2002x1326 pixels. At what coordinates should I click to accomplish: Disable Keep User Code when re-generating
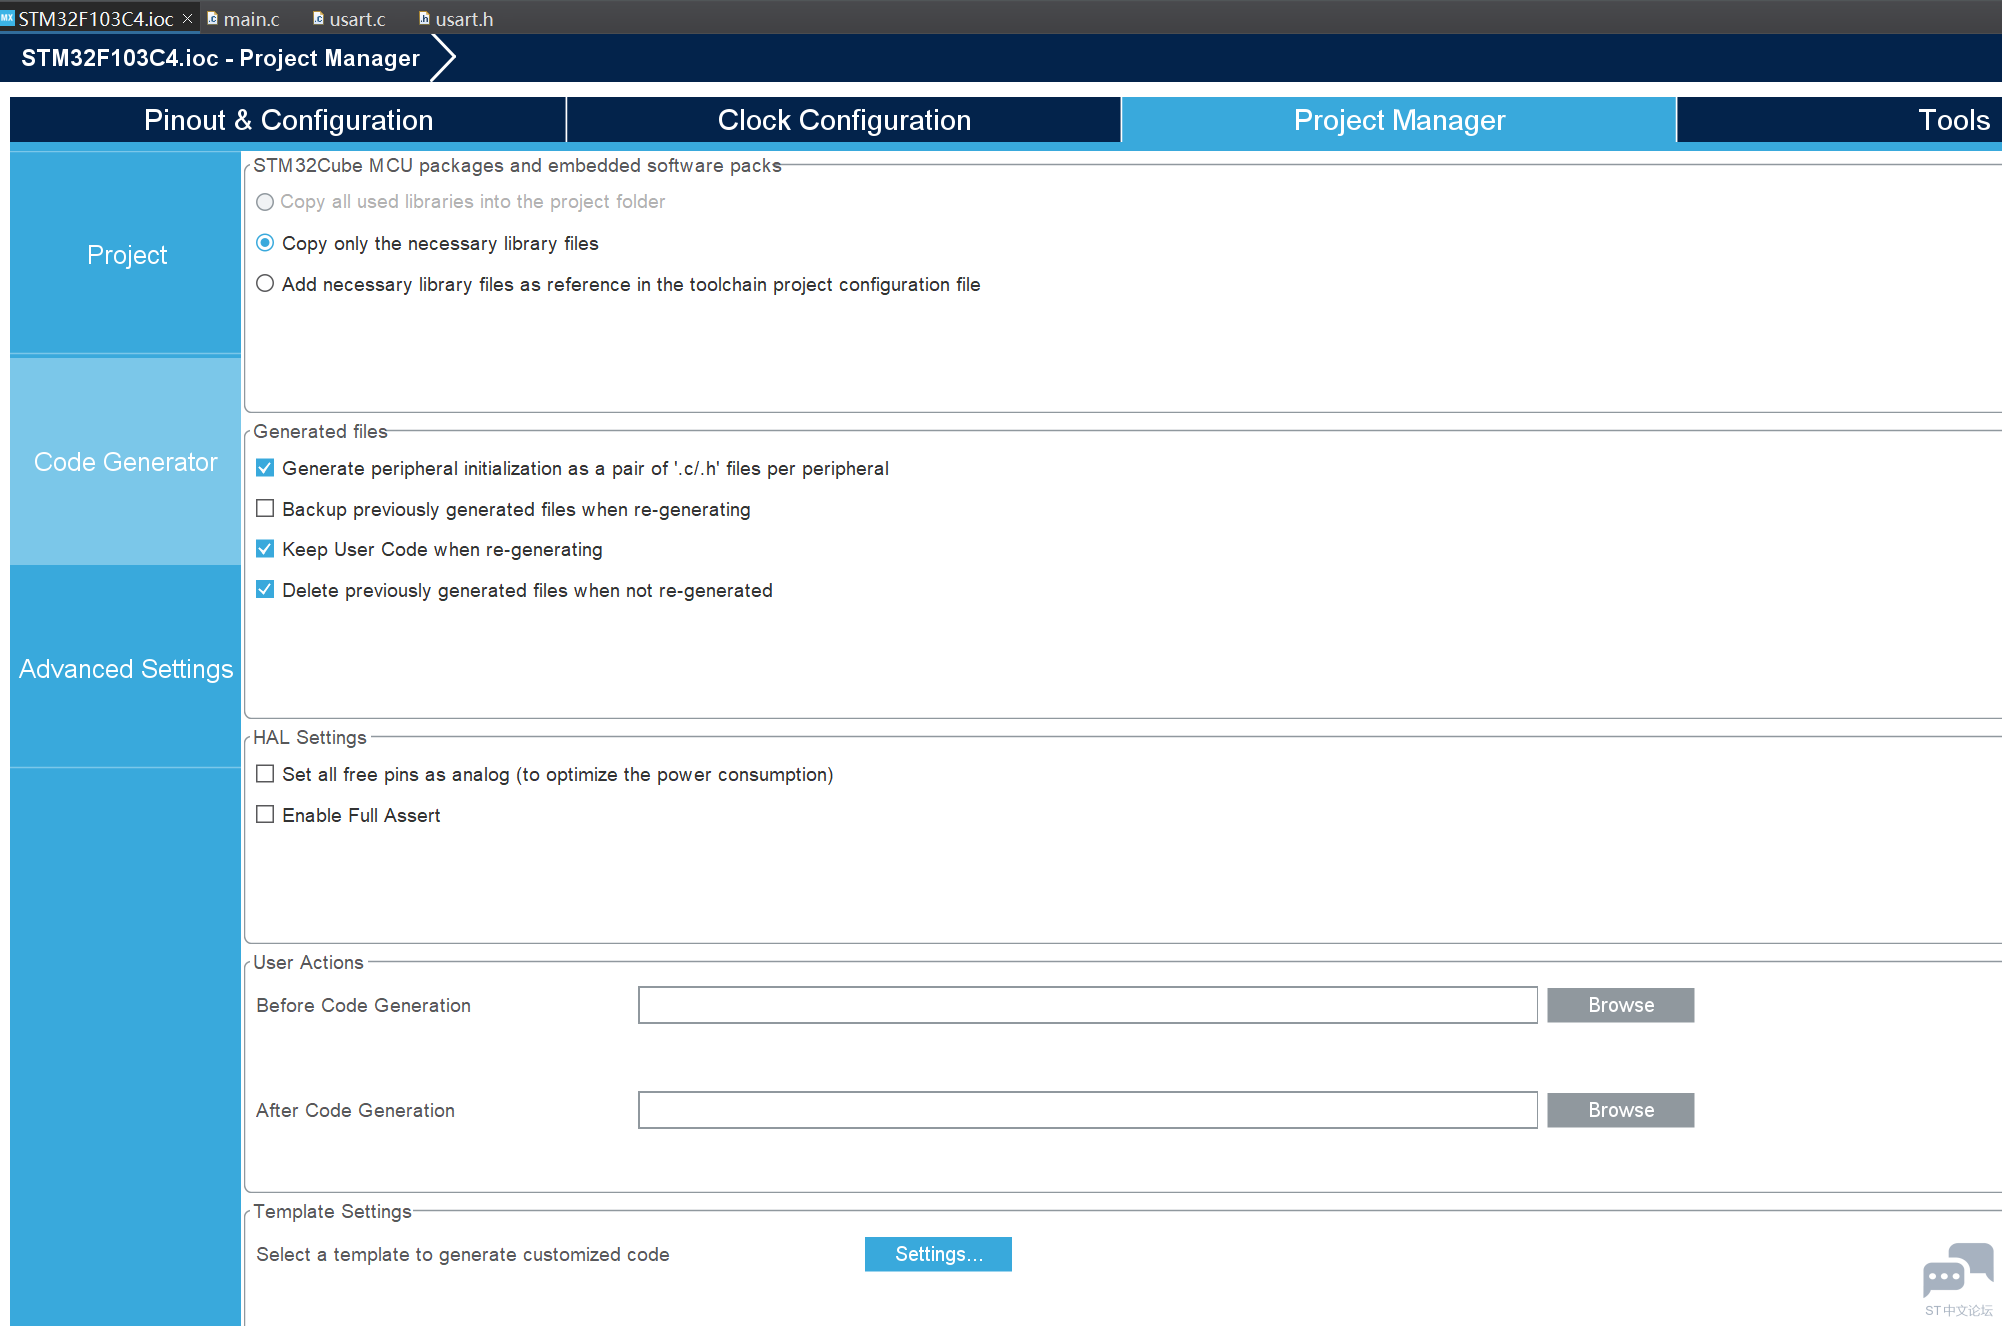(265, 548)
